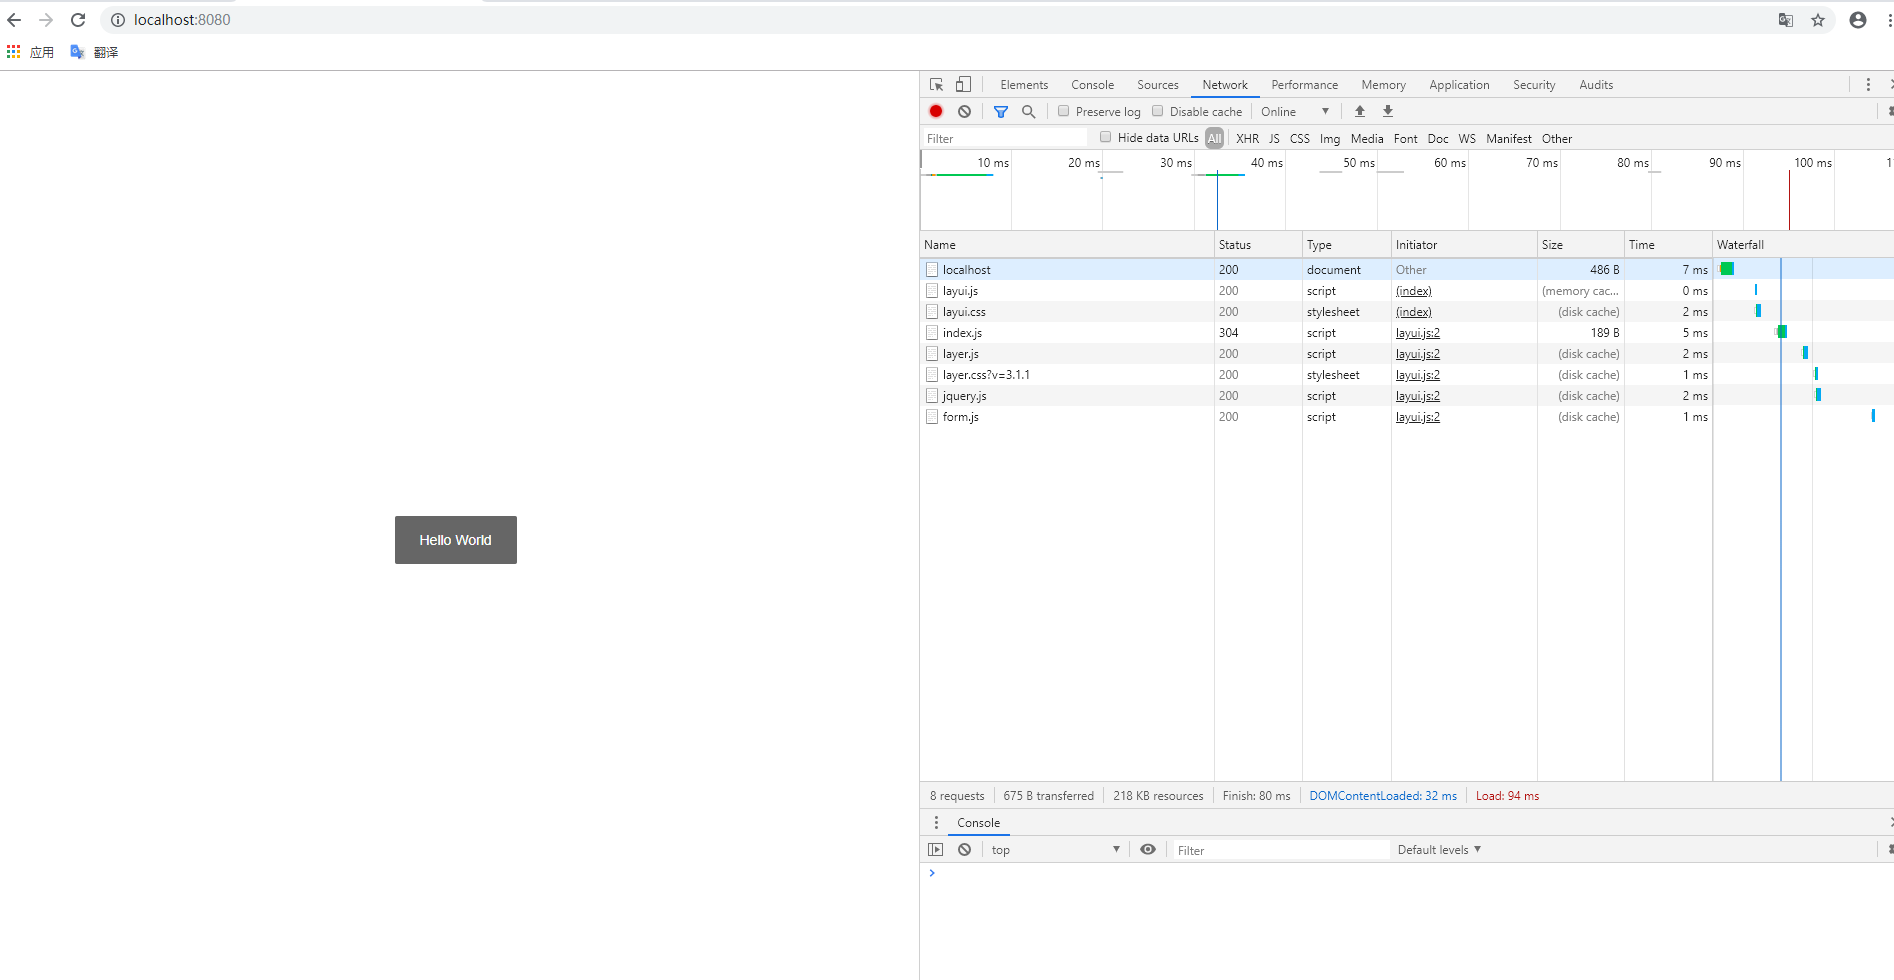
Task: Enable the Preserve log checkbox
Action: pos(1063,111)
